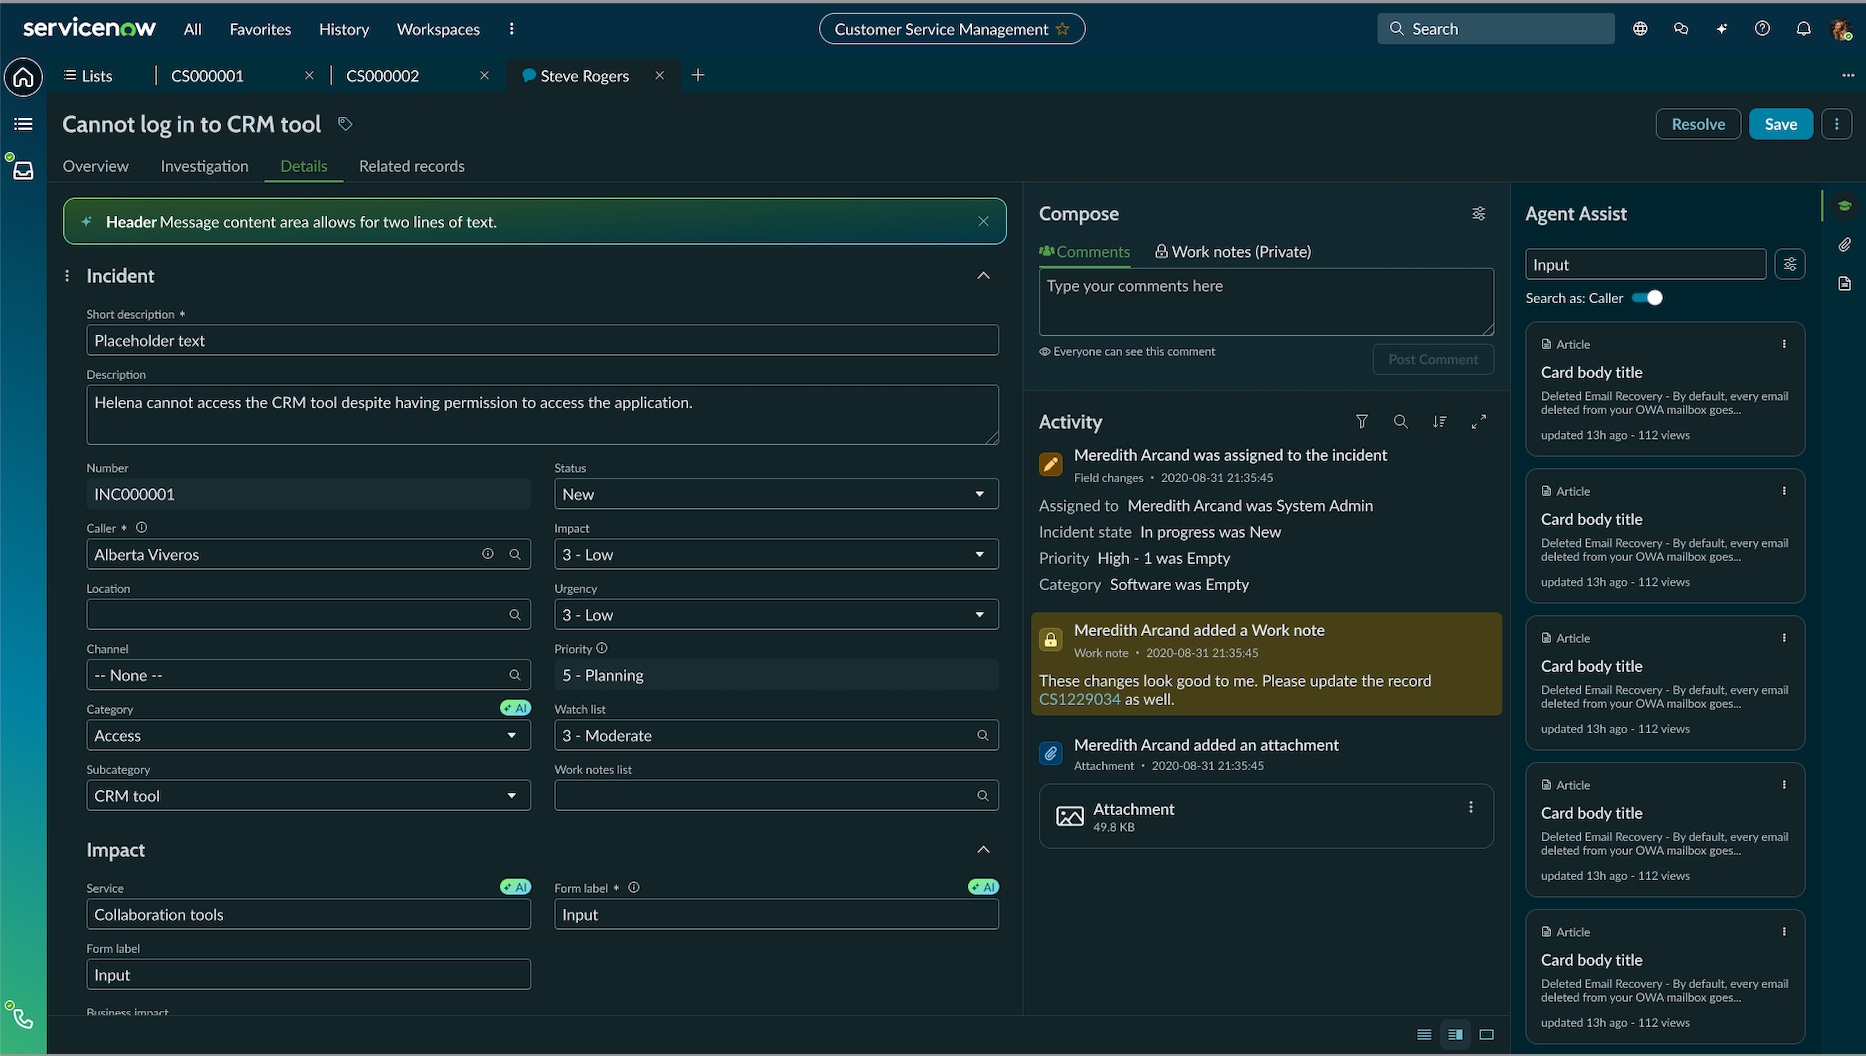Open the Lists tab
Image resolution: width=1866 pixels, height=1056 pixels.
[88, 76]
